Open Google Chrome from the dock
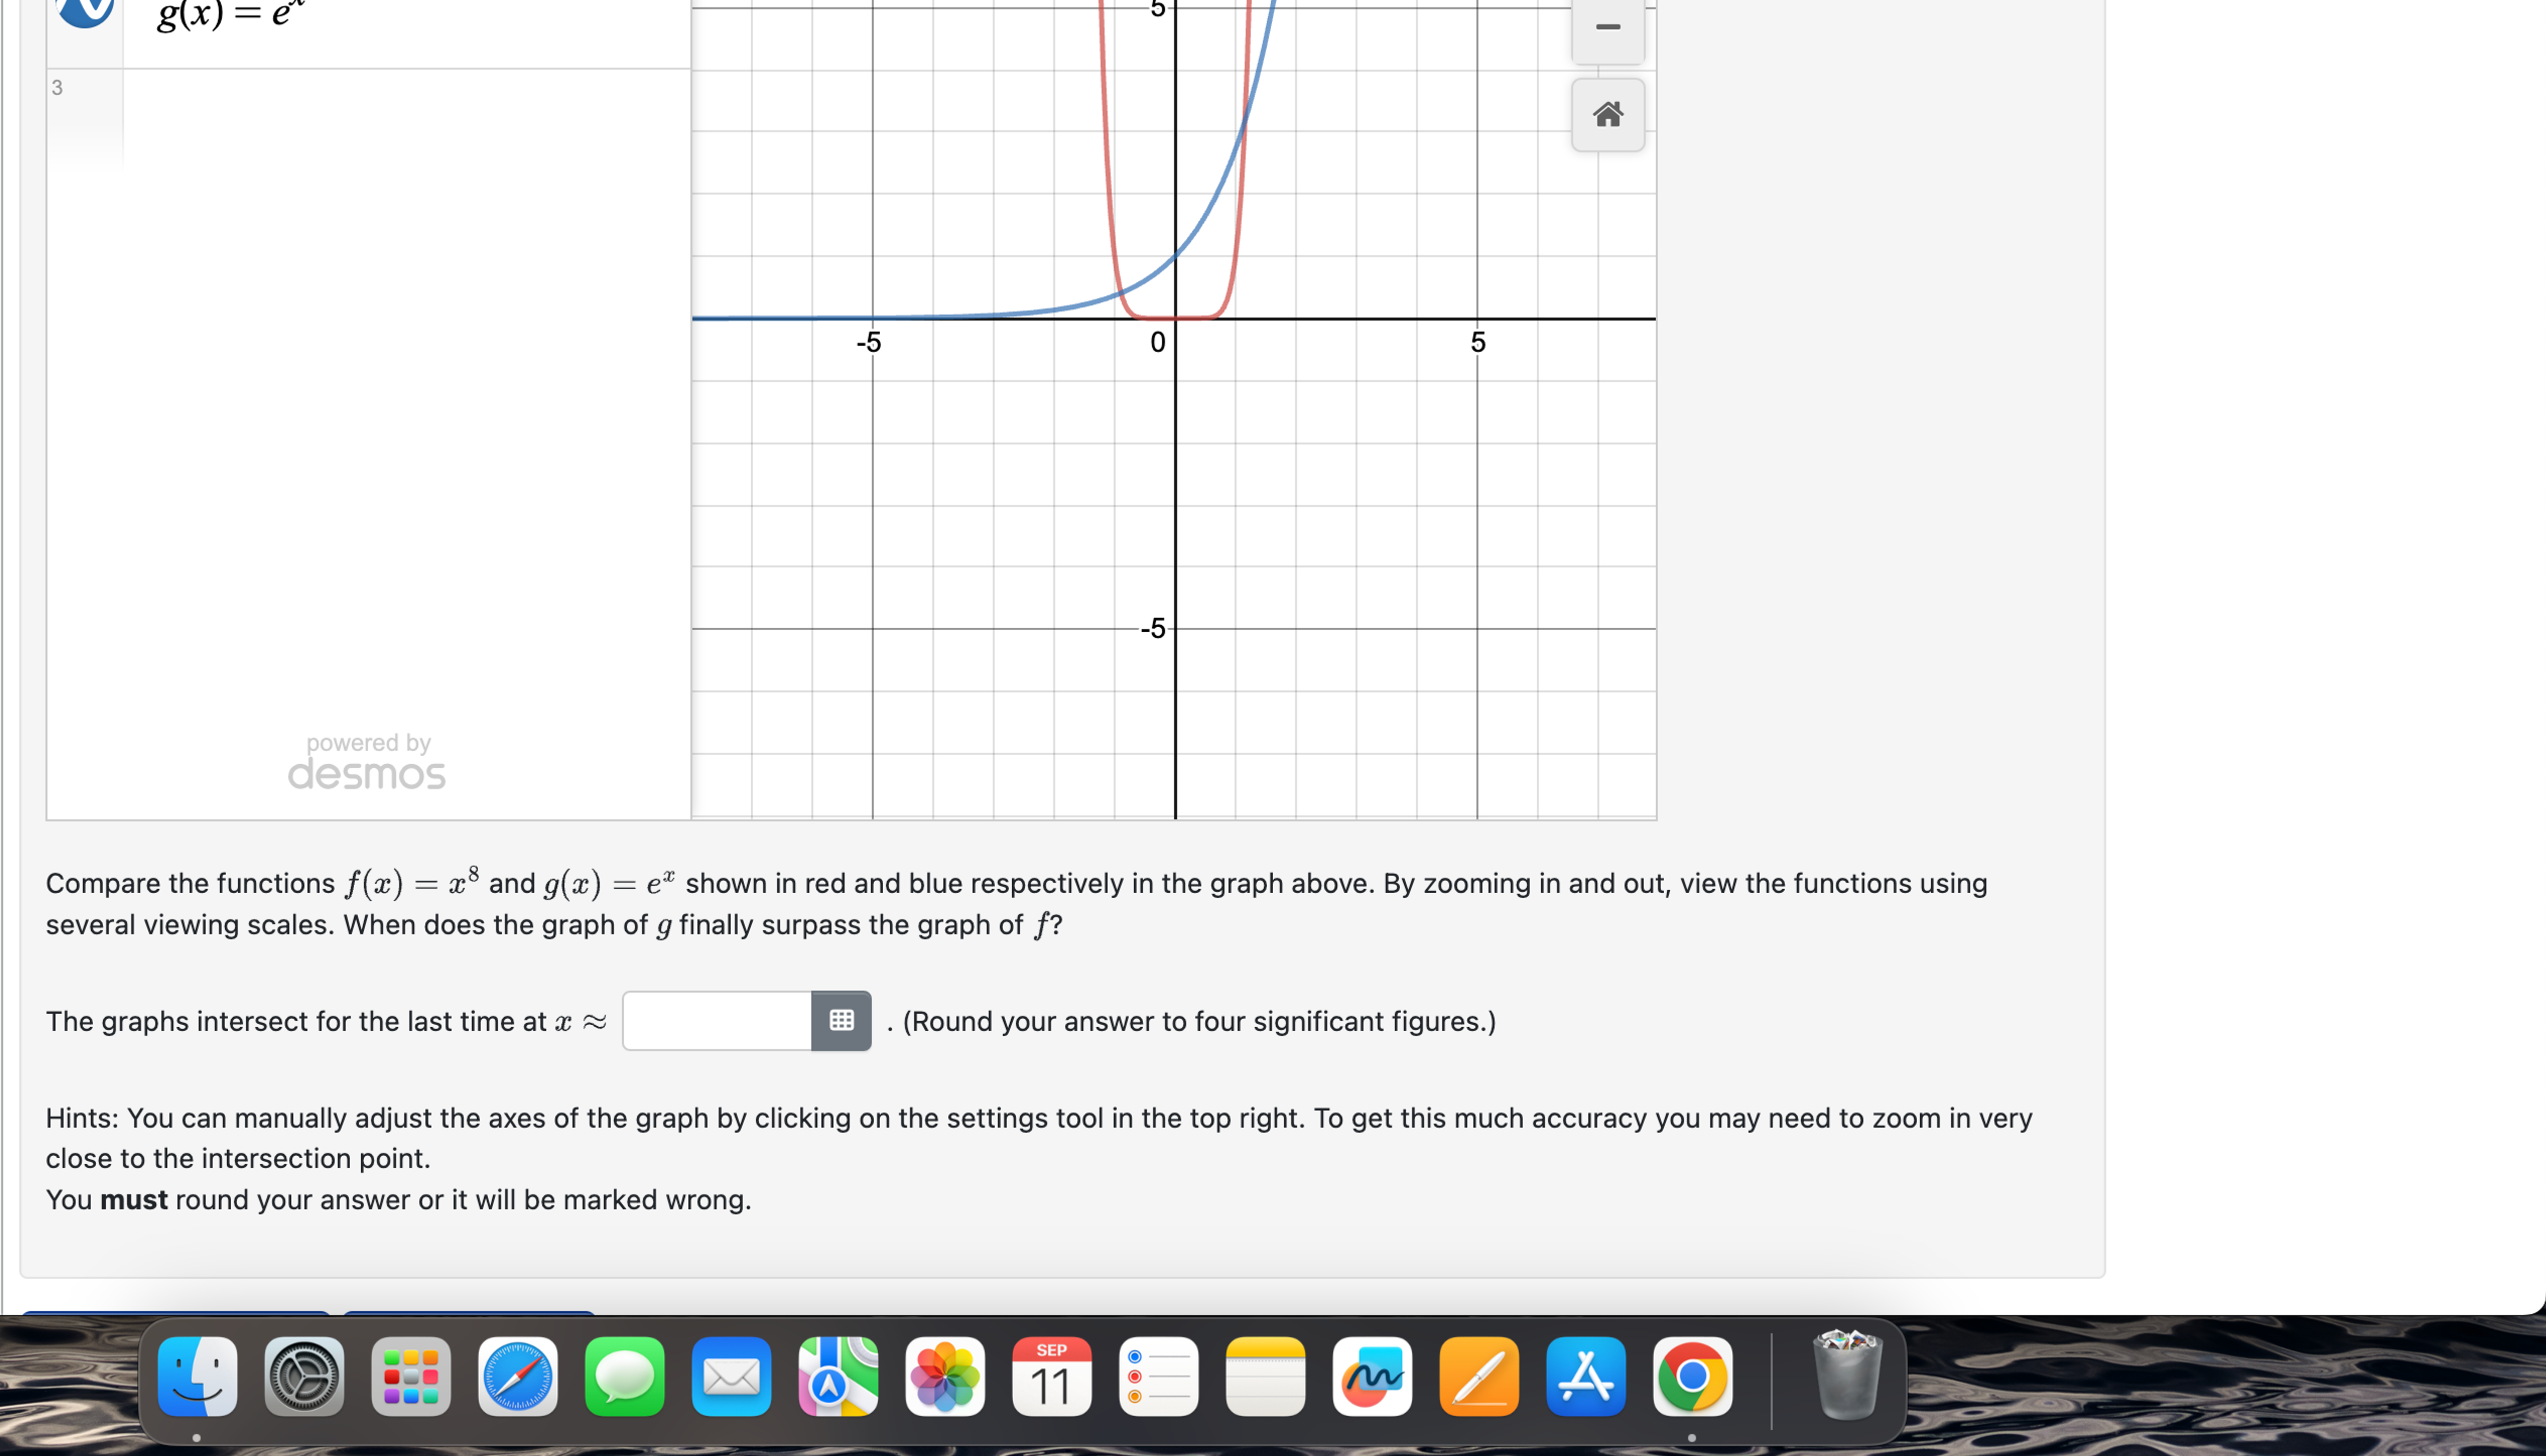2546x1456 pixels. coord(1693,1377)
